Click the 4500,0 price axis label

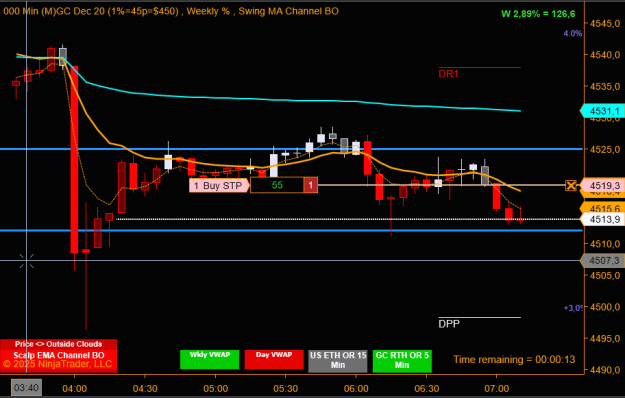coord(605,307)
